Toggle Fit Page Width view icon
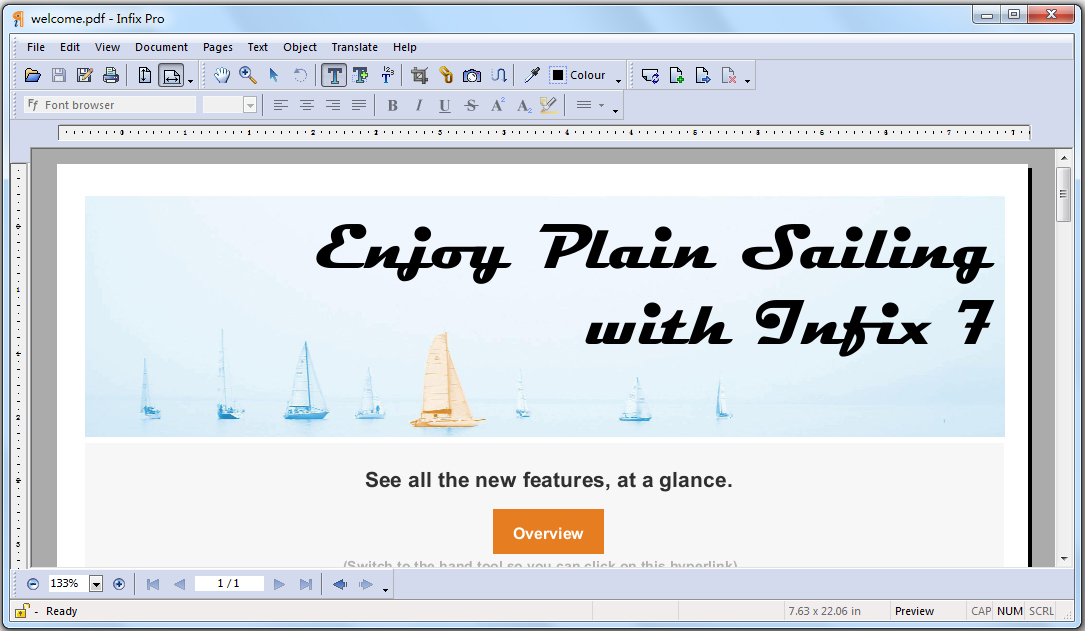 pos(171,75)
